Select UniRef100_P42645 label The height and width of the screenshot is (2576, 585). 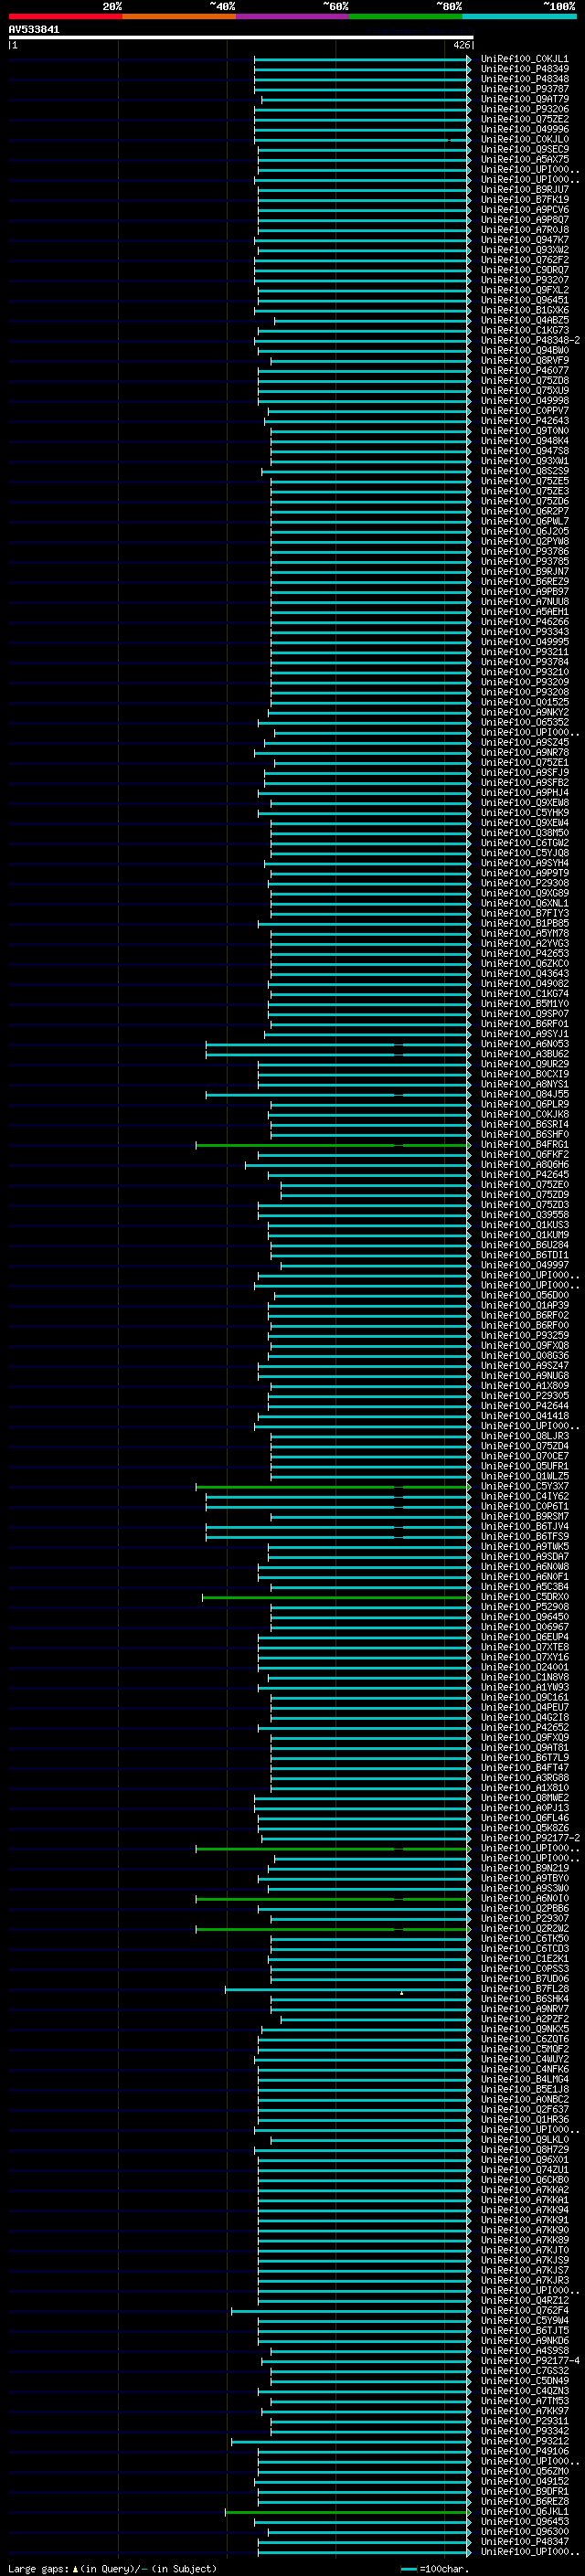(524, 1174)
